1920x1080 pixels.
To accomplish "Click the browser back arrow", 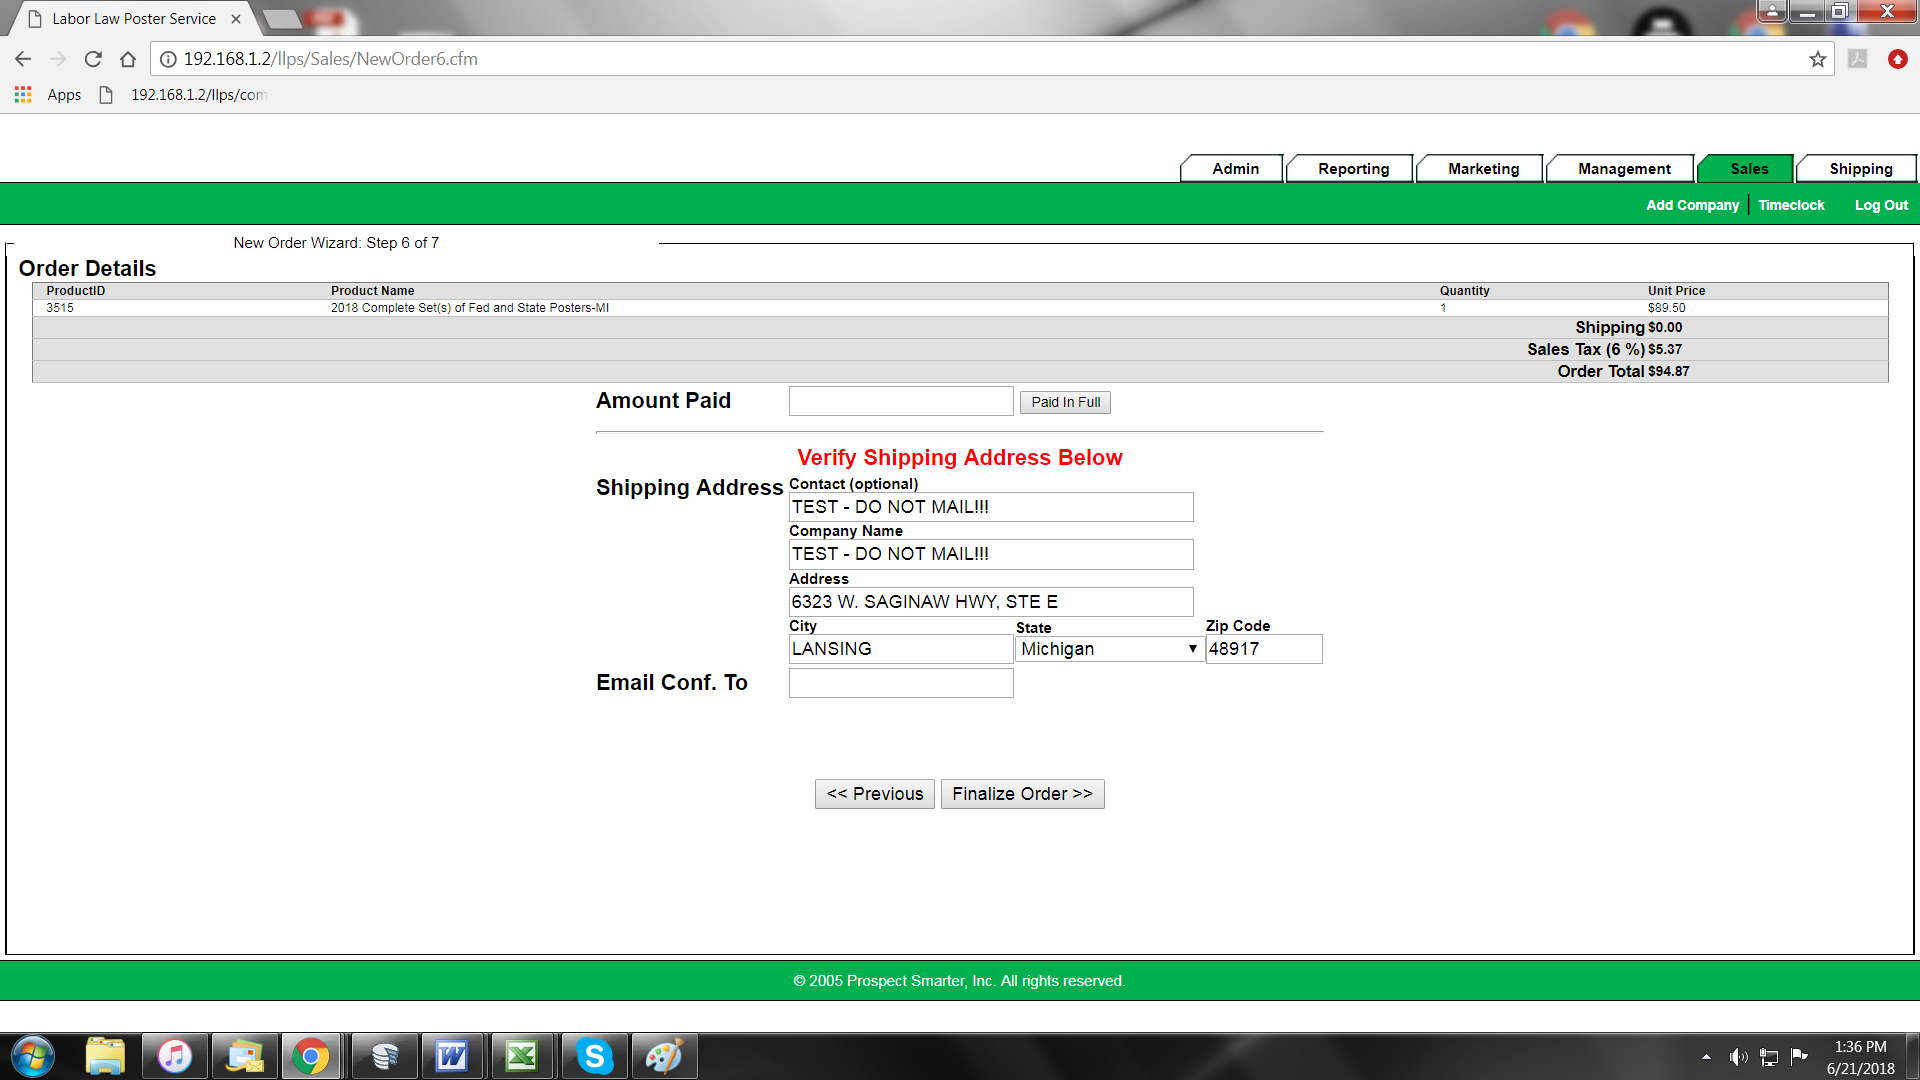I will [23, 59].
